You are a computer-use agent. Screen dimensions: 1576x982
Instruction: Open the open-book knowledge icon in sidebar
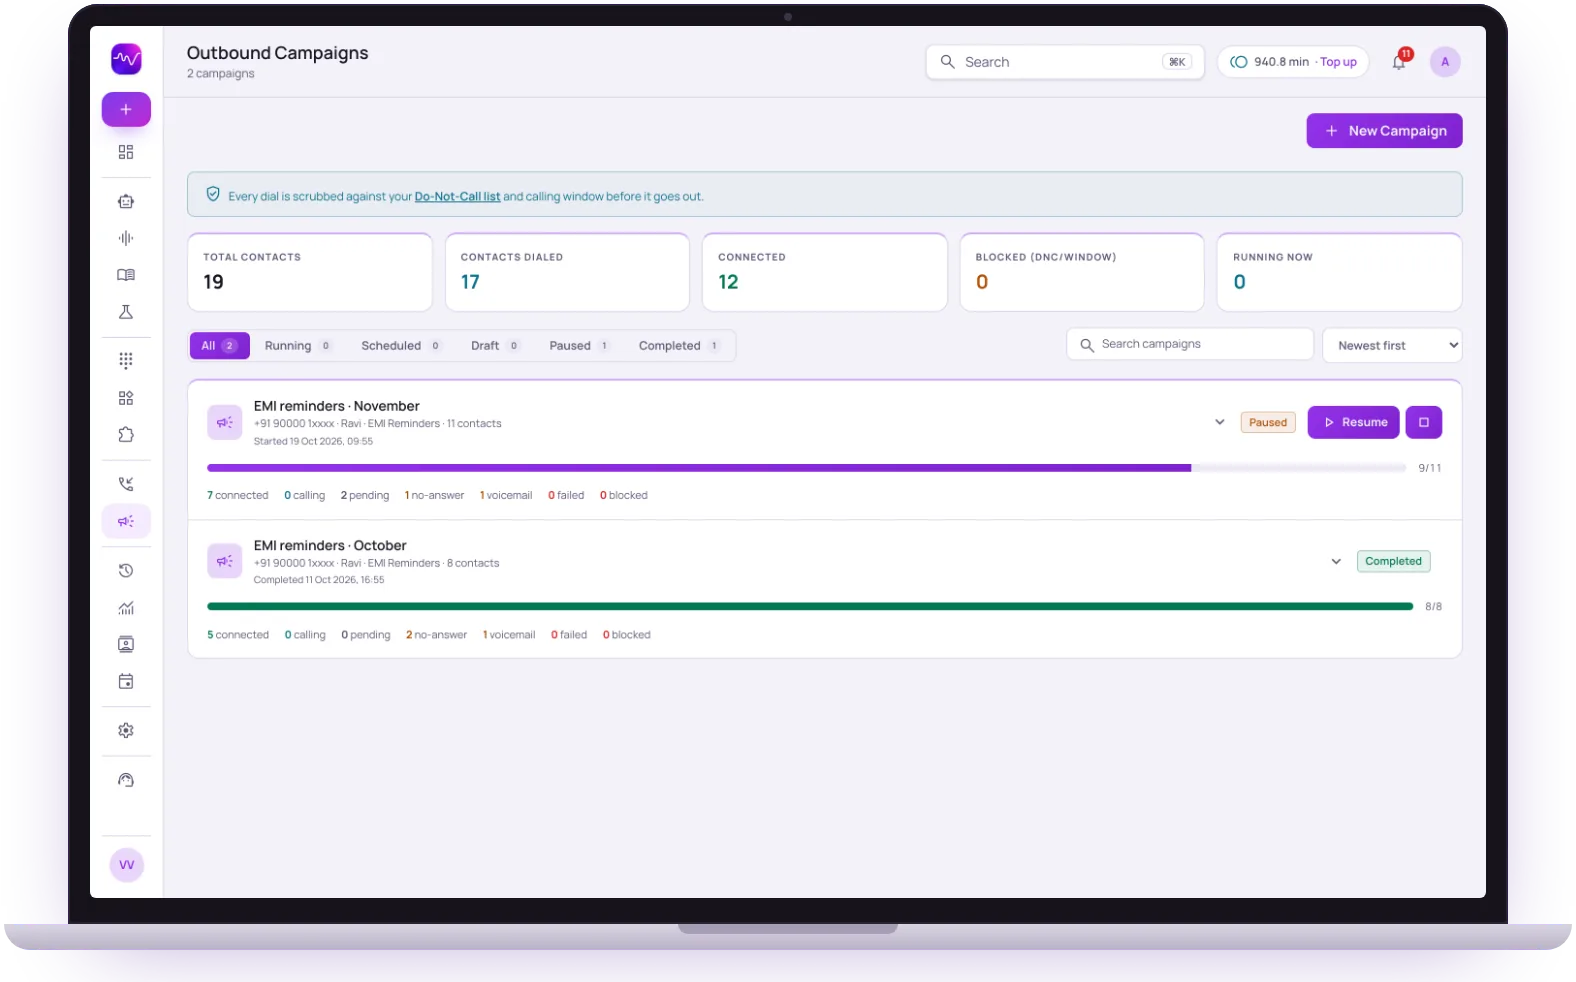pyautogui.click(x=126, y=275)
